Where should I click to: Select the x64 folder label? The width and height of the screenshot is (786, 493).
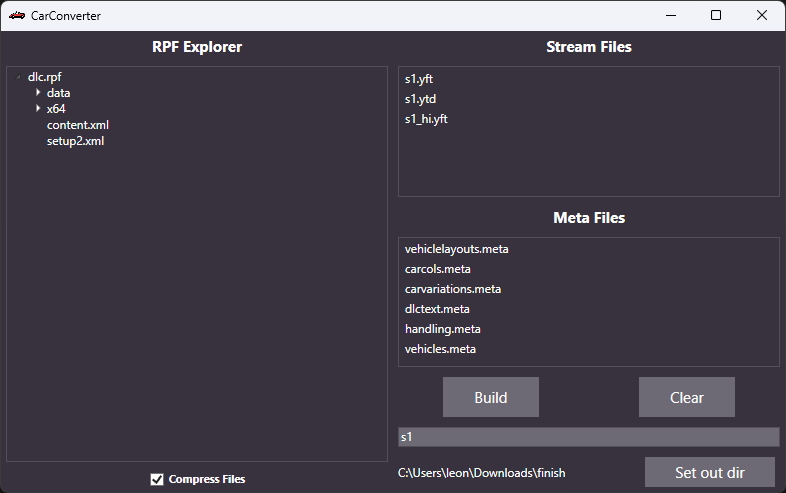click(x=56, y=109)
